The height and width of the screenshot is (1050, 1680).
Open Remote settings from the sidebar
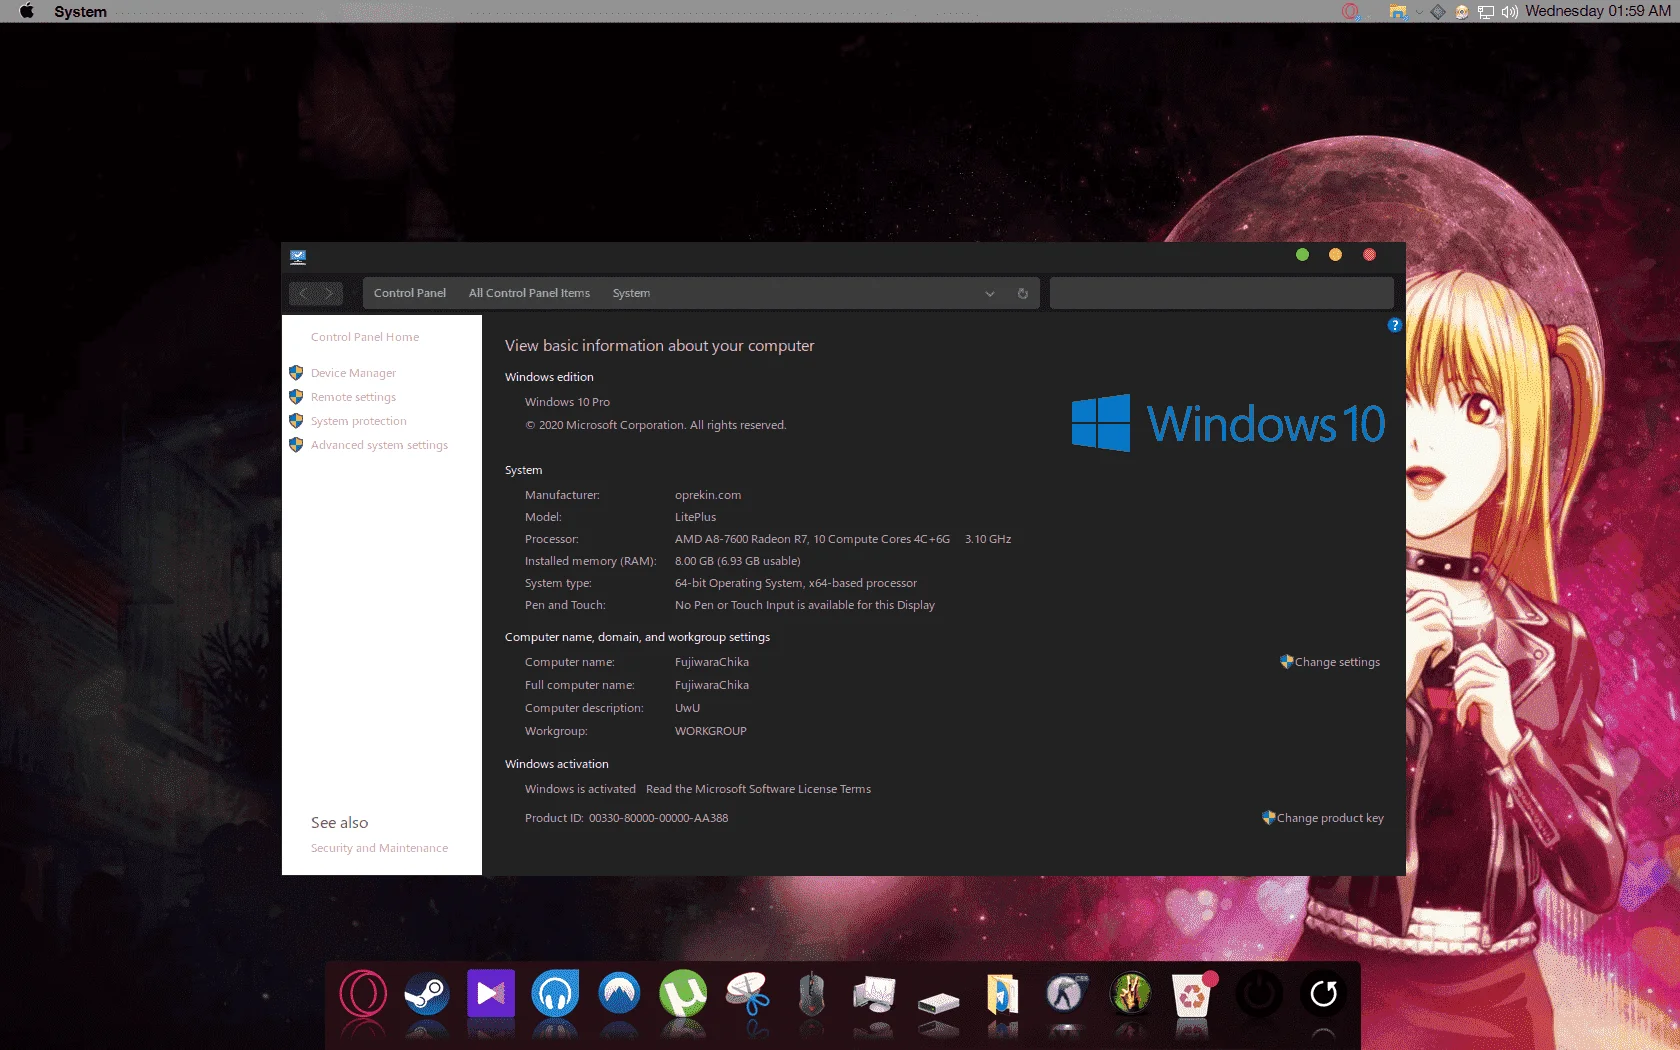(x=353, y=397)
